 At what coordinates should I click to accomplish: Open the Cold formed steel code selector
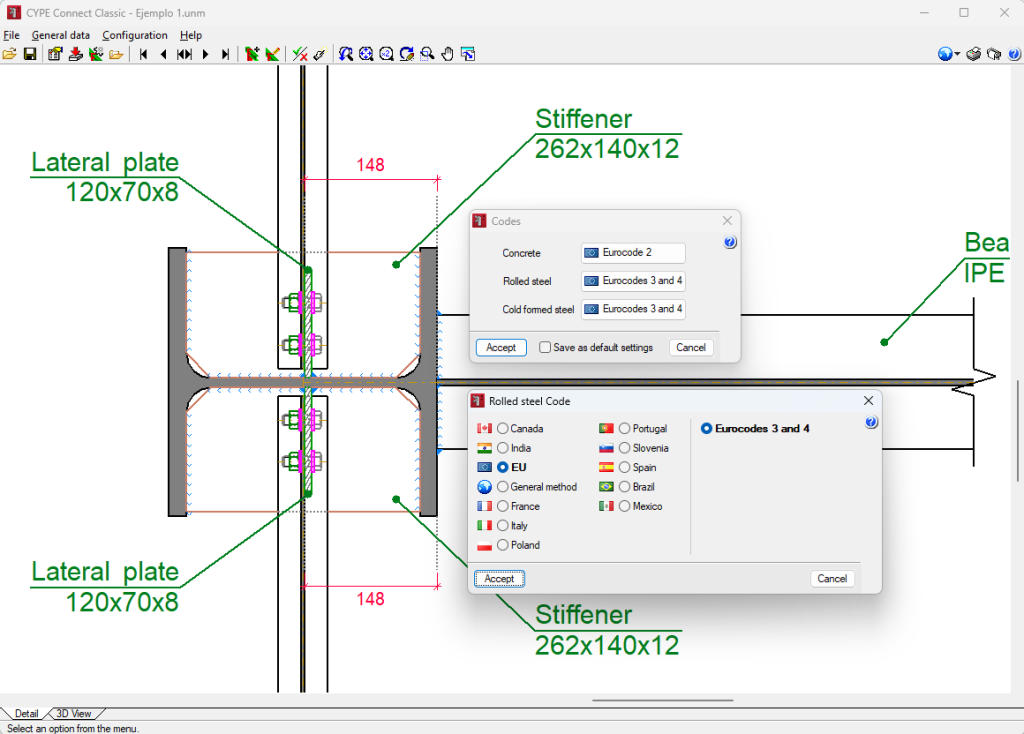(633, 309)
